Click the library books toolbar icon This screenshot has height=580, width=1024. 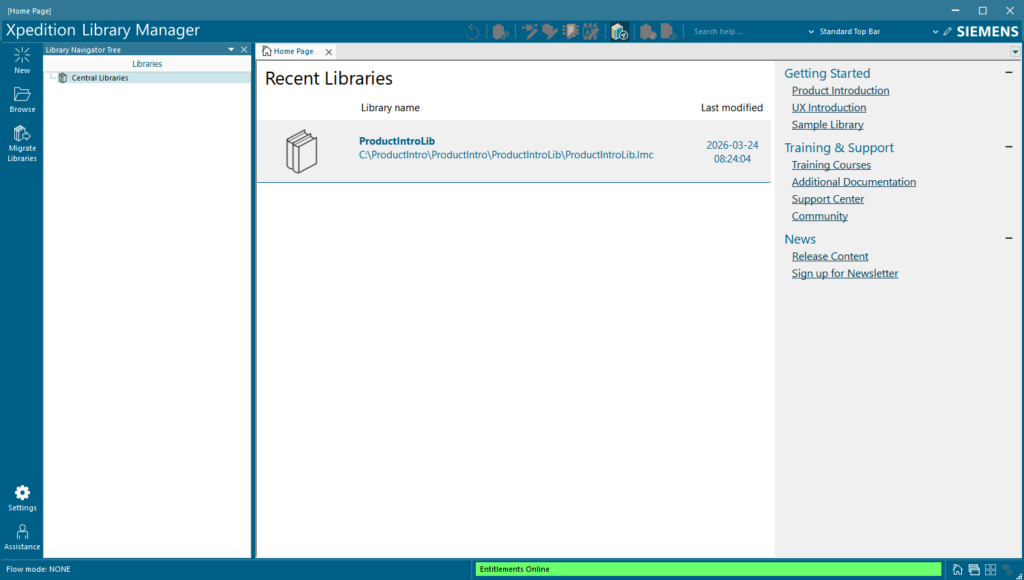pos(619,31)
